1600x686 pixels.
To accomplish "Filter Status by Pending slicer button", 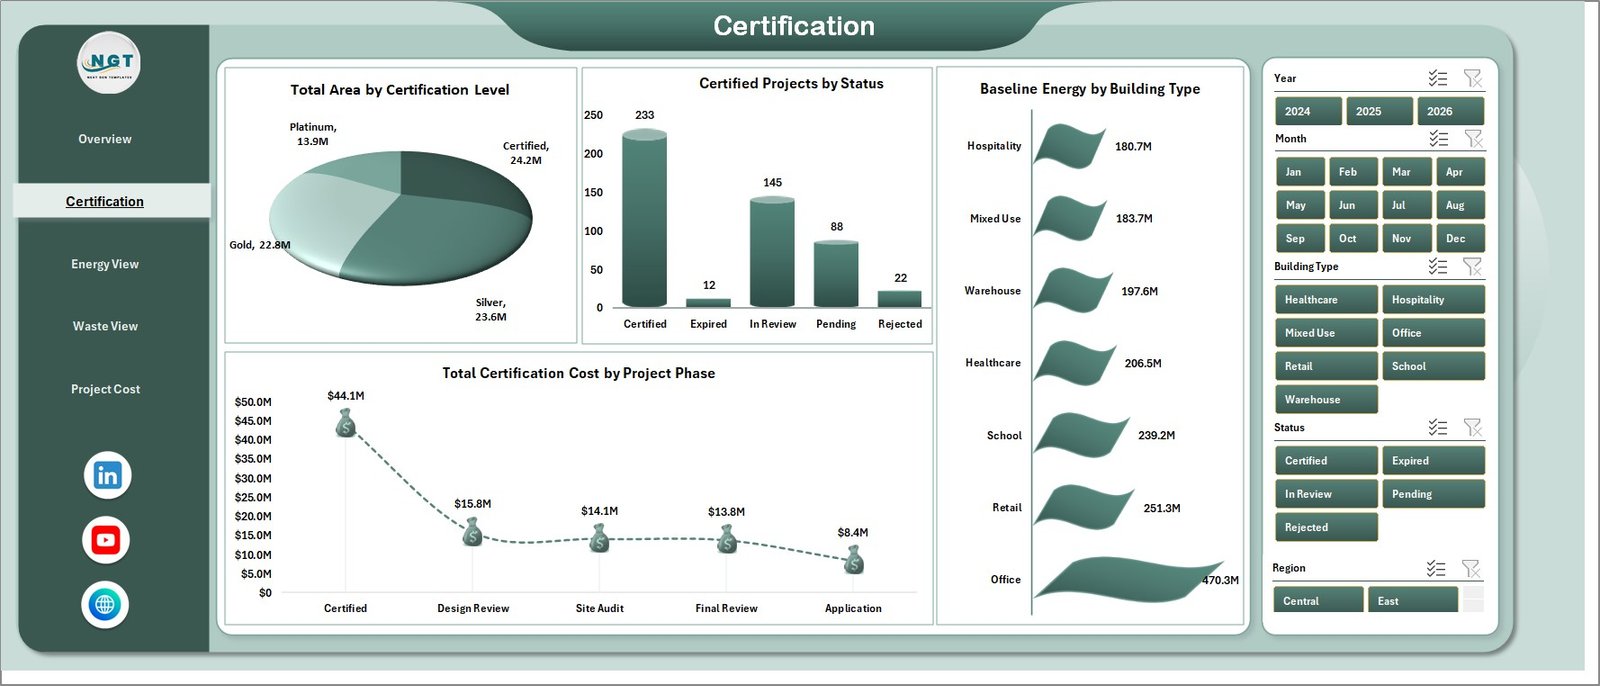I will 1433,494.
